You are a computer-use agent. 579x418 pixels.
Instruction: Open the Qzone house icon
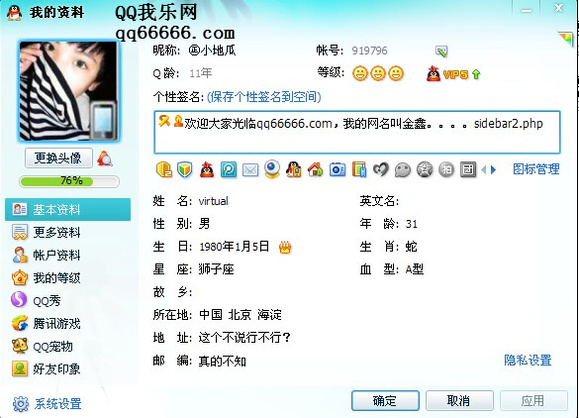point(315,170)
